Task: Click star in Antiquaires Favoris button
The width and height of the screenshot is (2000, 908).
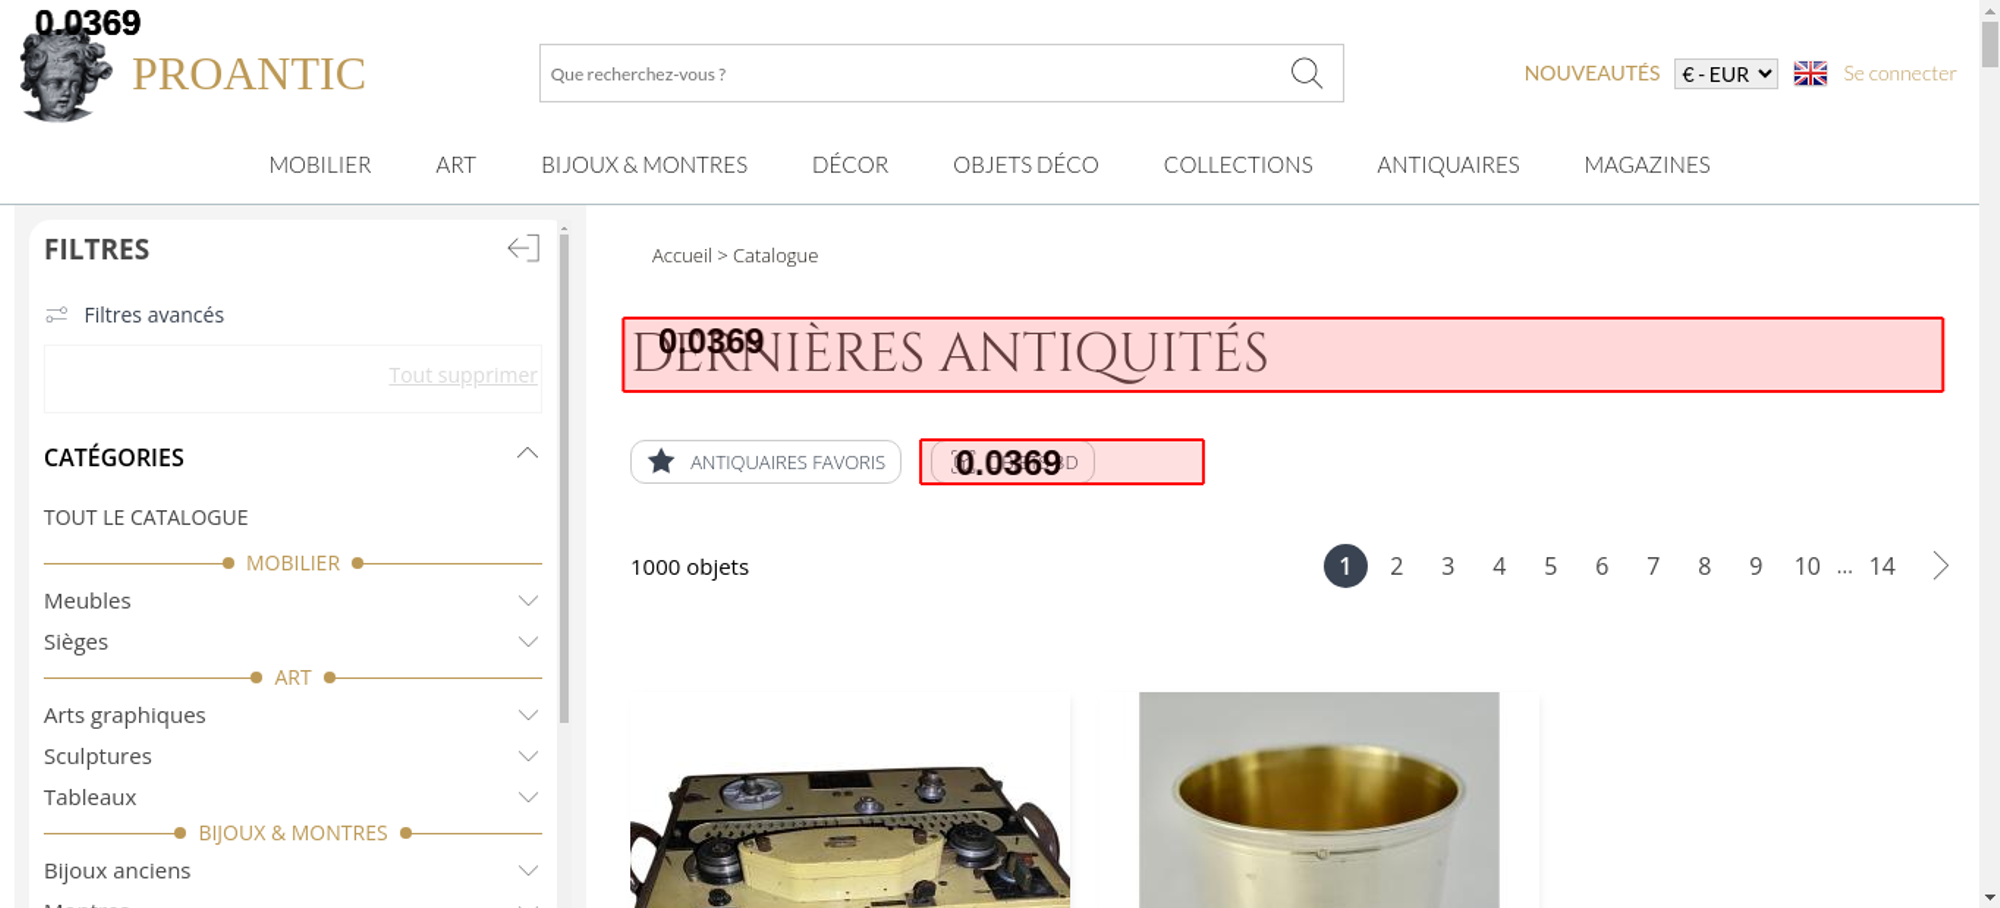Action: [661, 462]
